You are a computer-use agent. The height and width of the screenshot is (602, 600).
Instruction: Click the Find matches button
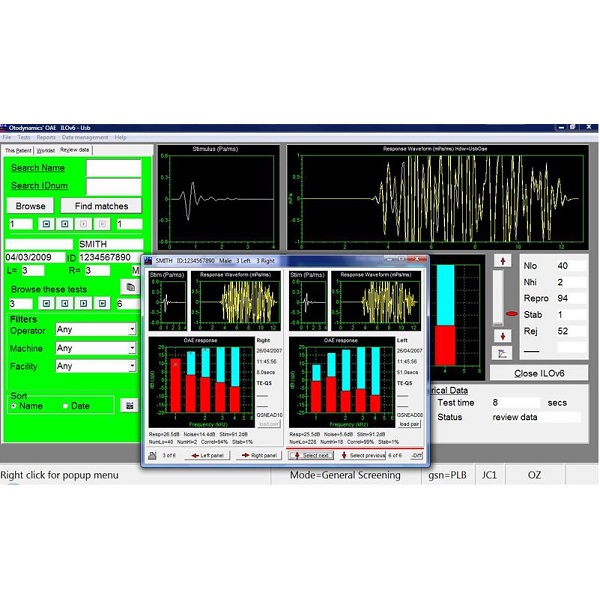point(100,206)
